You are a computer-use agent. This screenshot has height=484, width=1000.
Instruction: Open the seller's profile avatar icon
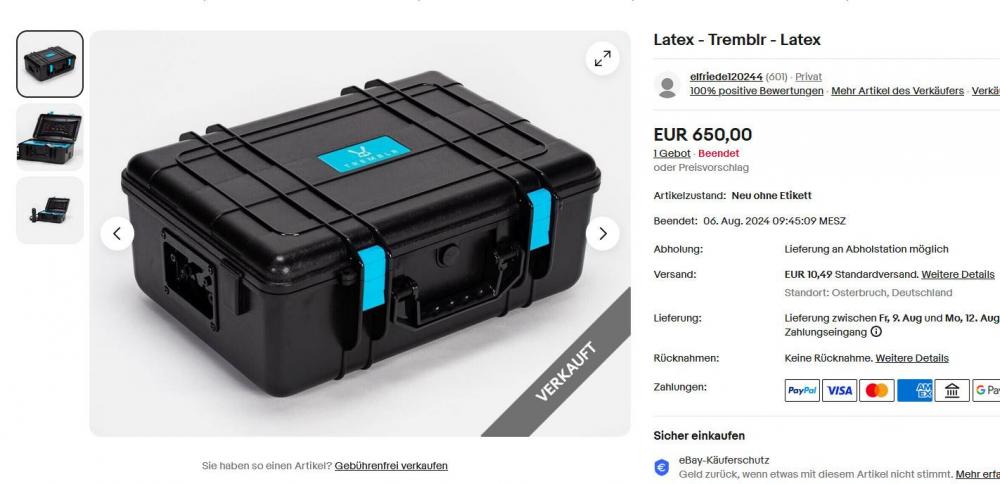(x=667, y=85)
